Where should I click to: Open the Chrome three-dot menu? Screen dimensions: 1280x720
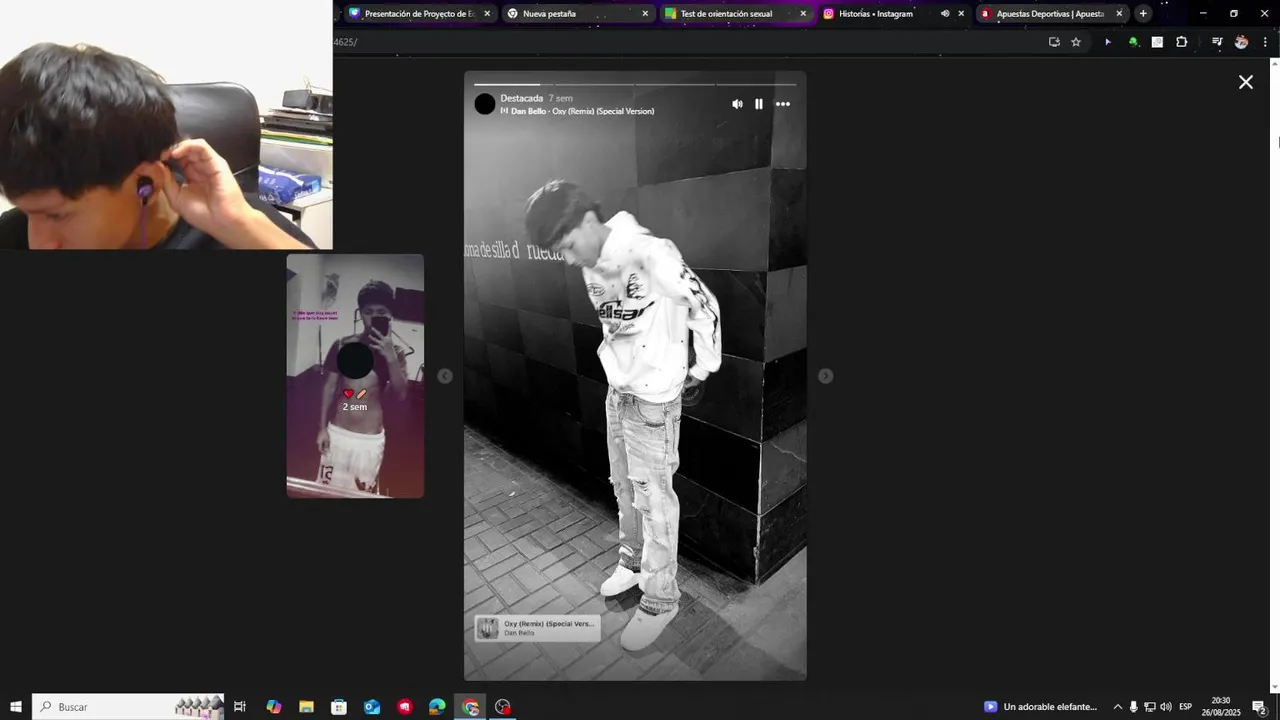(1265, 42)
